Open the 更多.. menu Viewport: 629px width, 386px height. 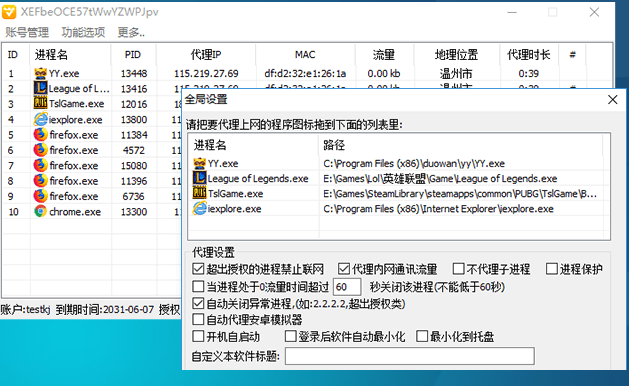[x=131, y=32]
